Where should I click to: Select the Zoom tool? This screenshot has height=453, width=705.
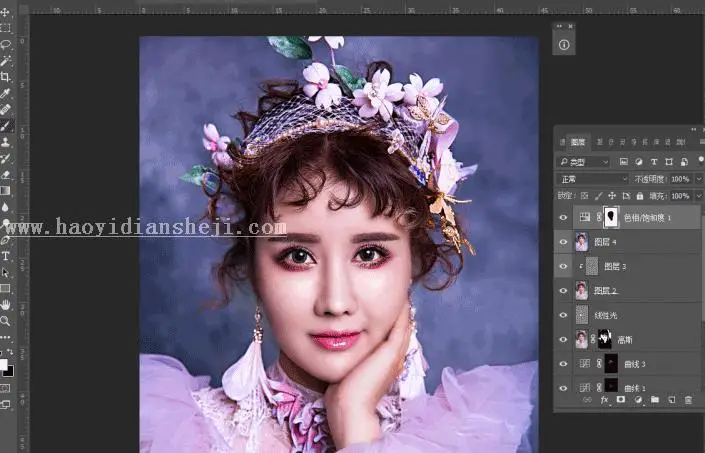point(5,321)
